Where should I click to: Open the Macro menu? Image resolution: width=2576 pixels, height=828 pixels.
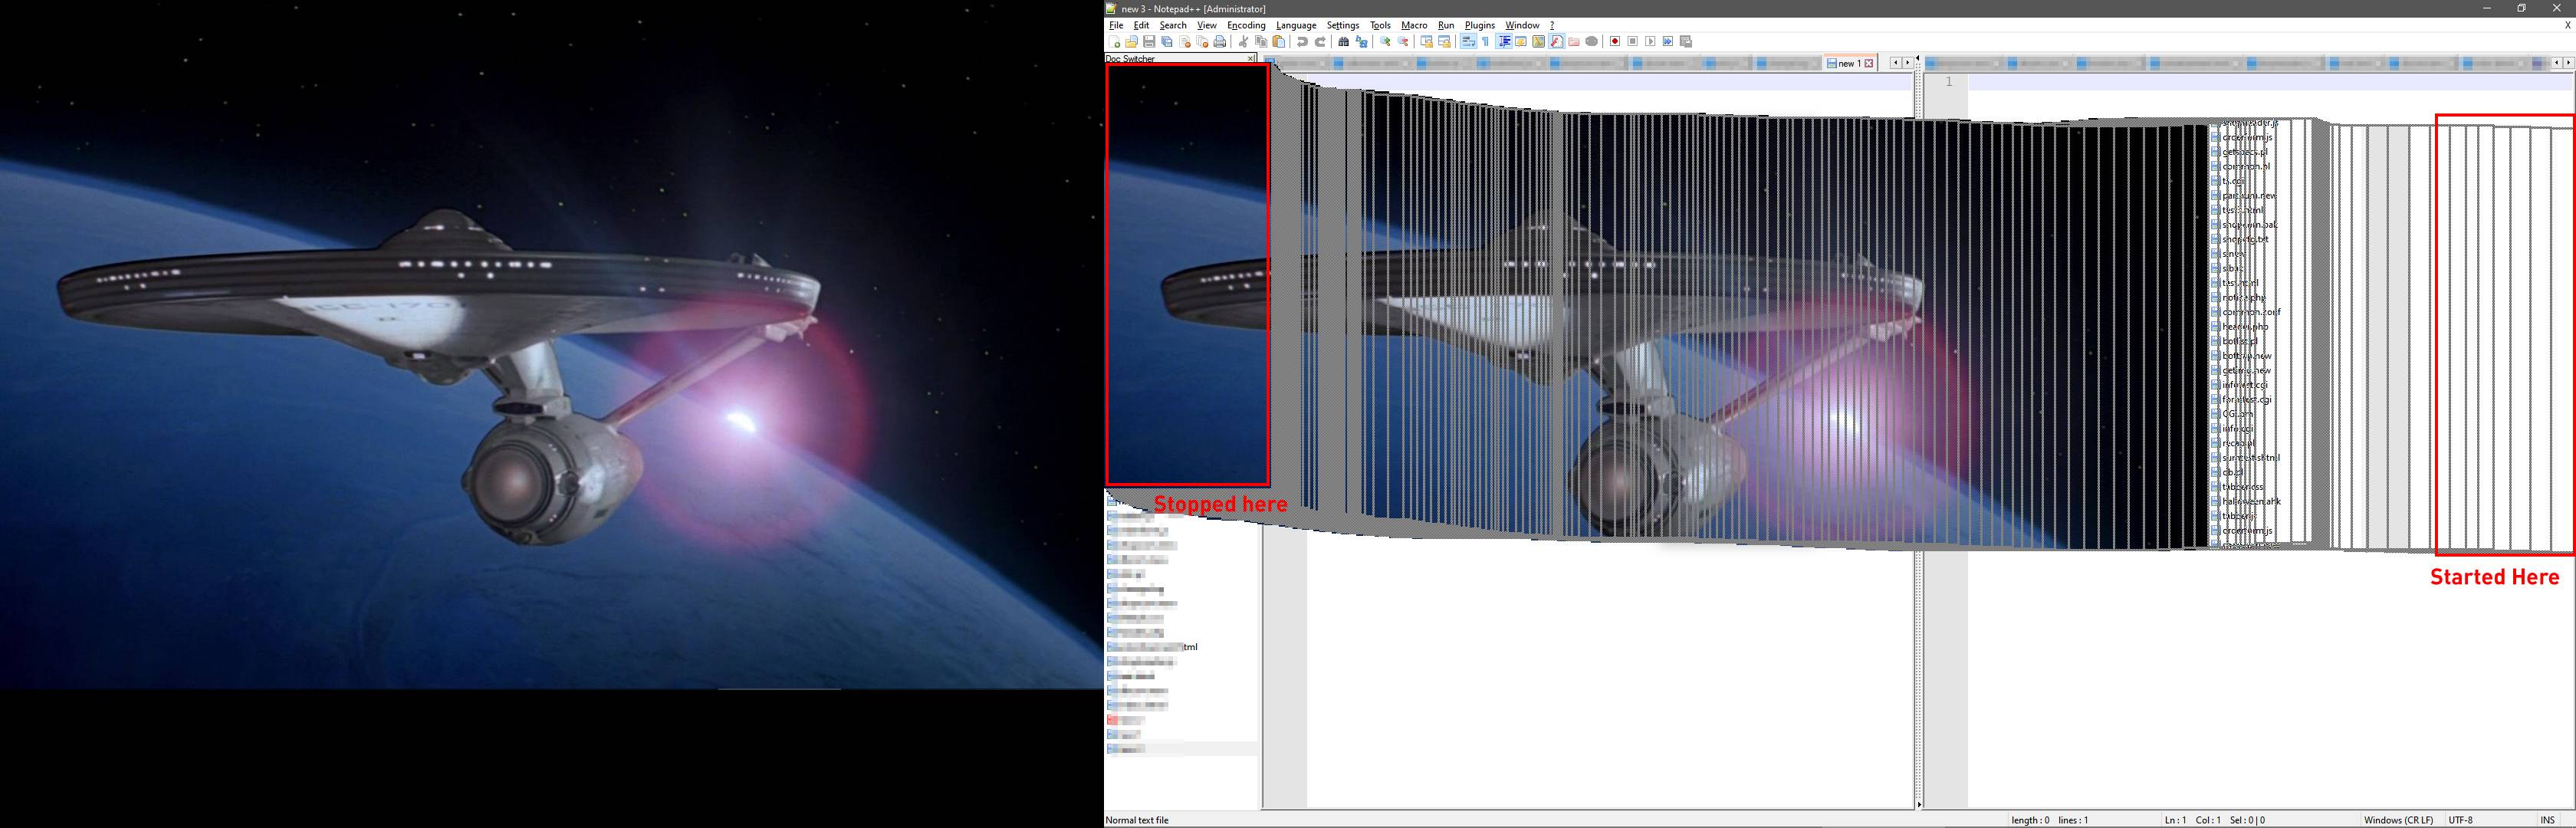tap(1414, 25)
